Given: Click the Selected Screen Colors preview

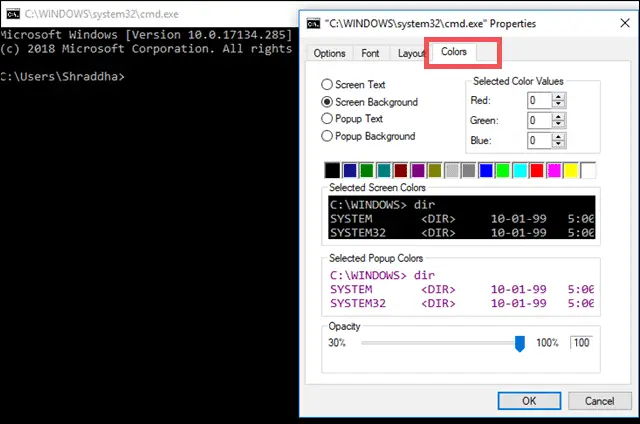Looking at the screenshot, I should [461, 218].
